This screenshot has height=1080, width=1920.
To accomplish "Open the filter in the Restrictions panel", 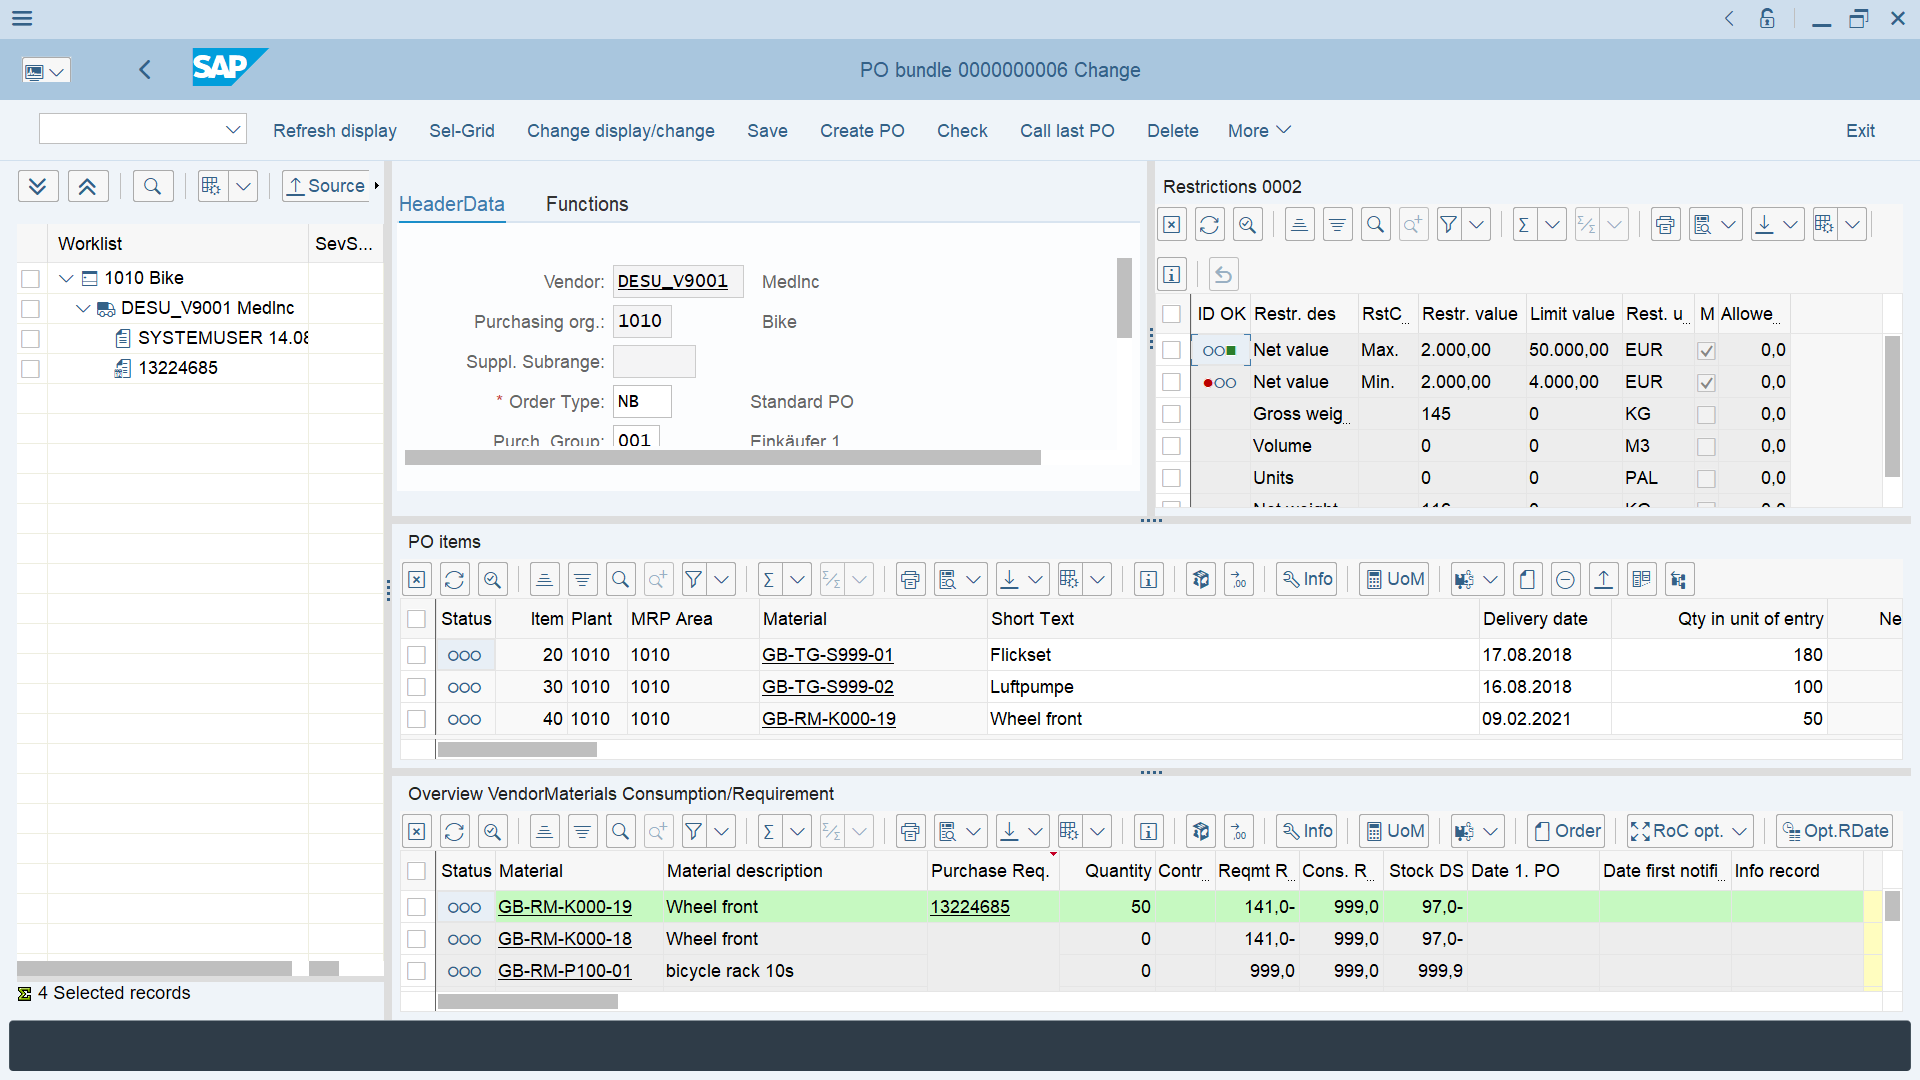I will [x=1447, y=224].
